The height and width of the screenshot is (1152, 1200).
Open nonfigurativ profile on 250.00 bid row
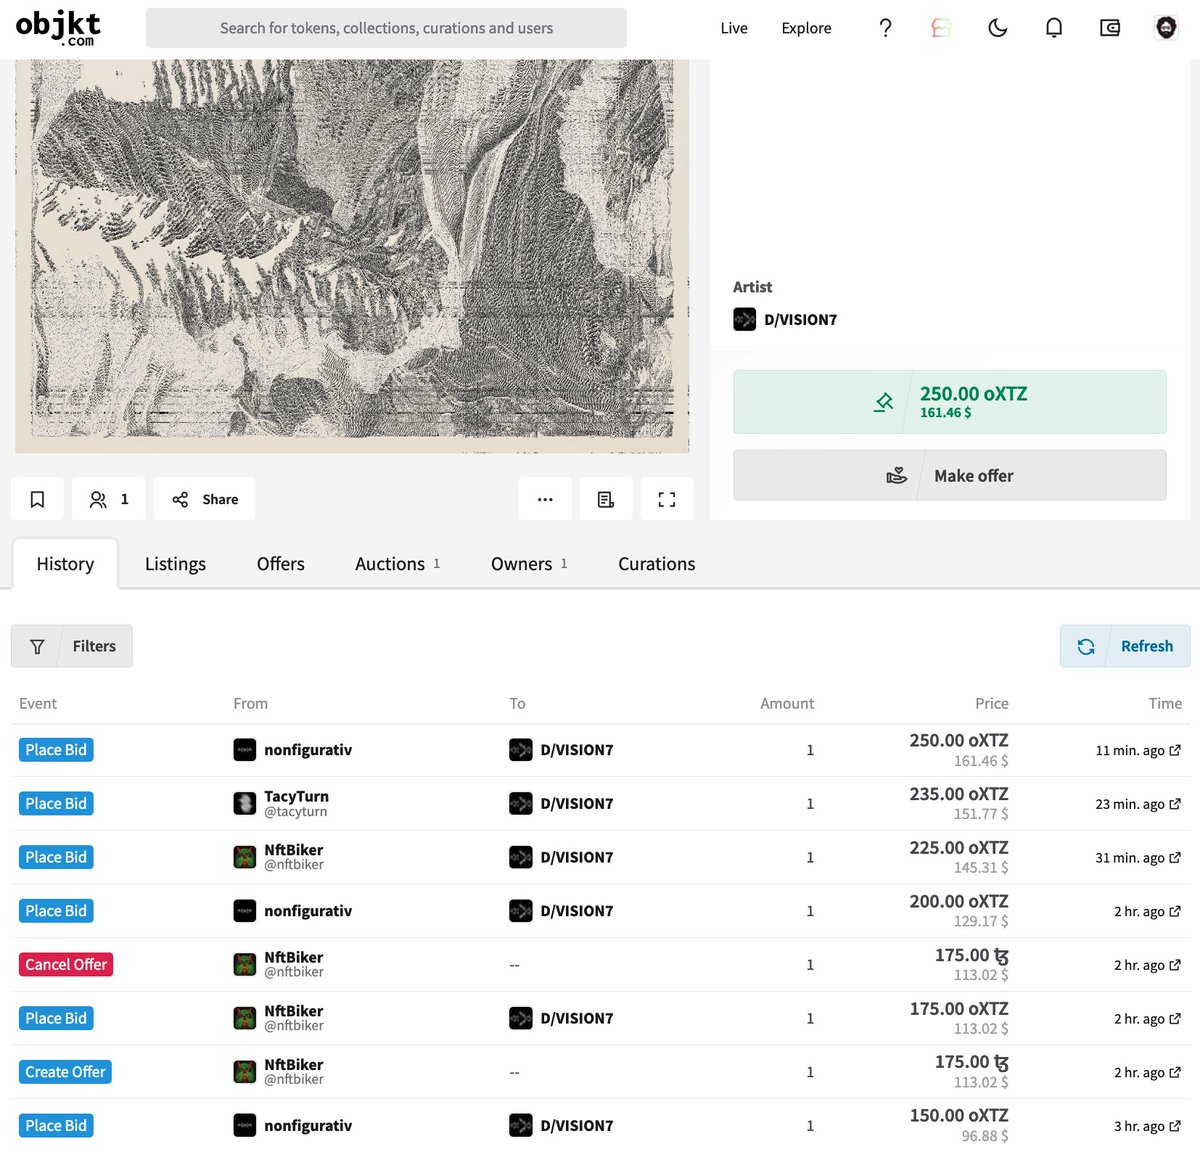(308, 750)
